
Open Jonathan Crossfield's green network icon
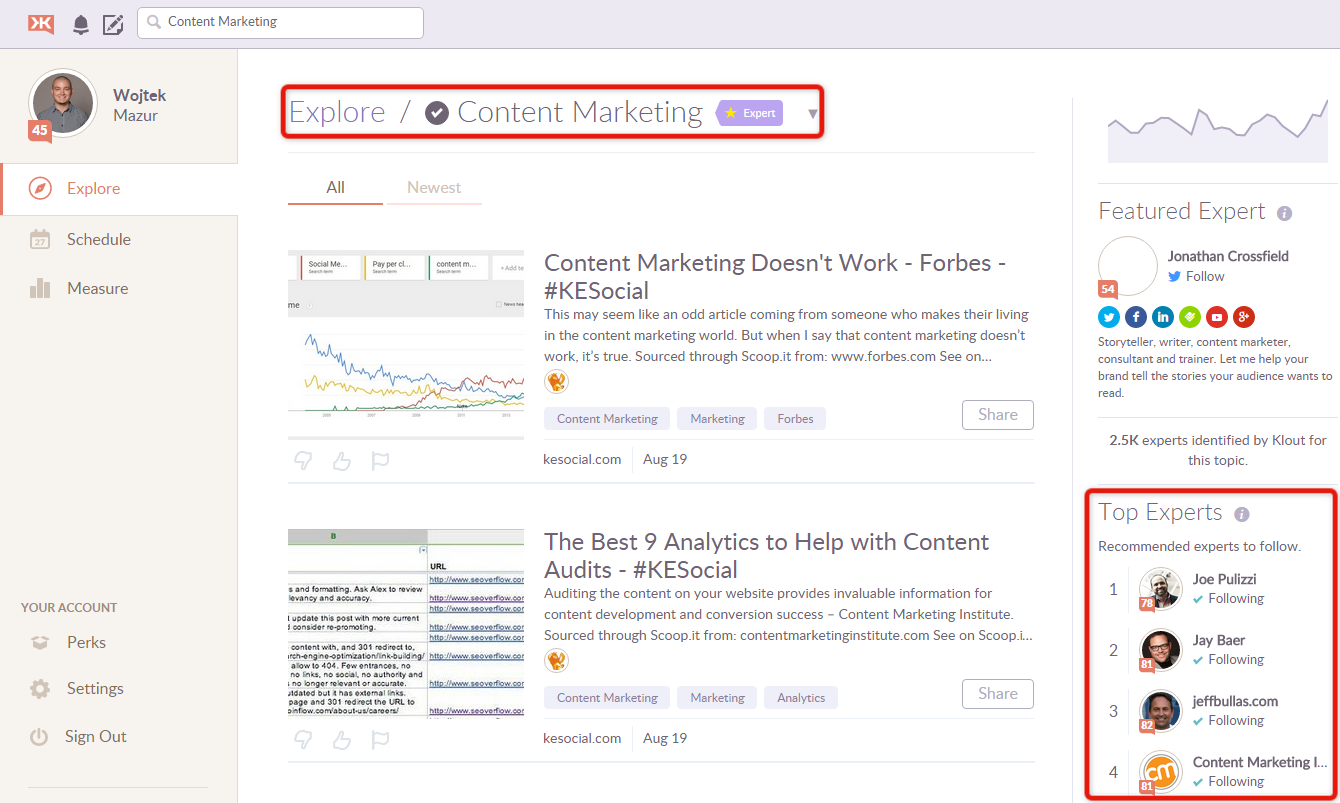(x=1190, y=317)
